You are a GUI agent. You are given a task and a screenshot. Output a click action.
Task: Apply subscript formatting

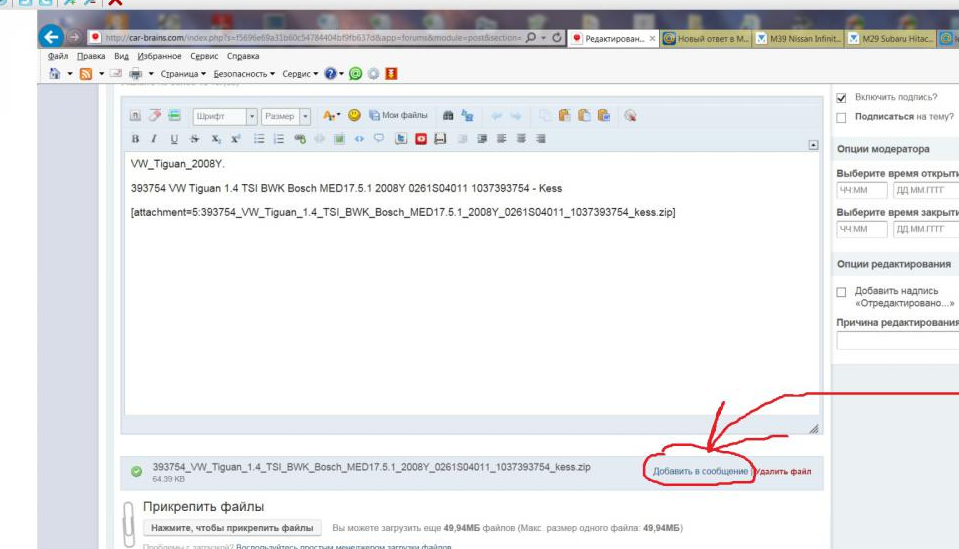point(215,139)
